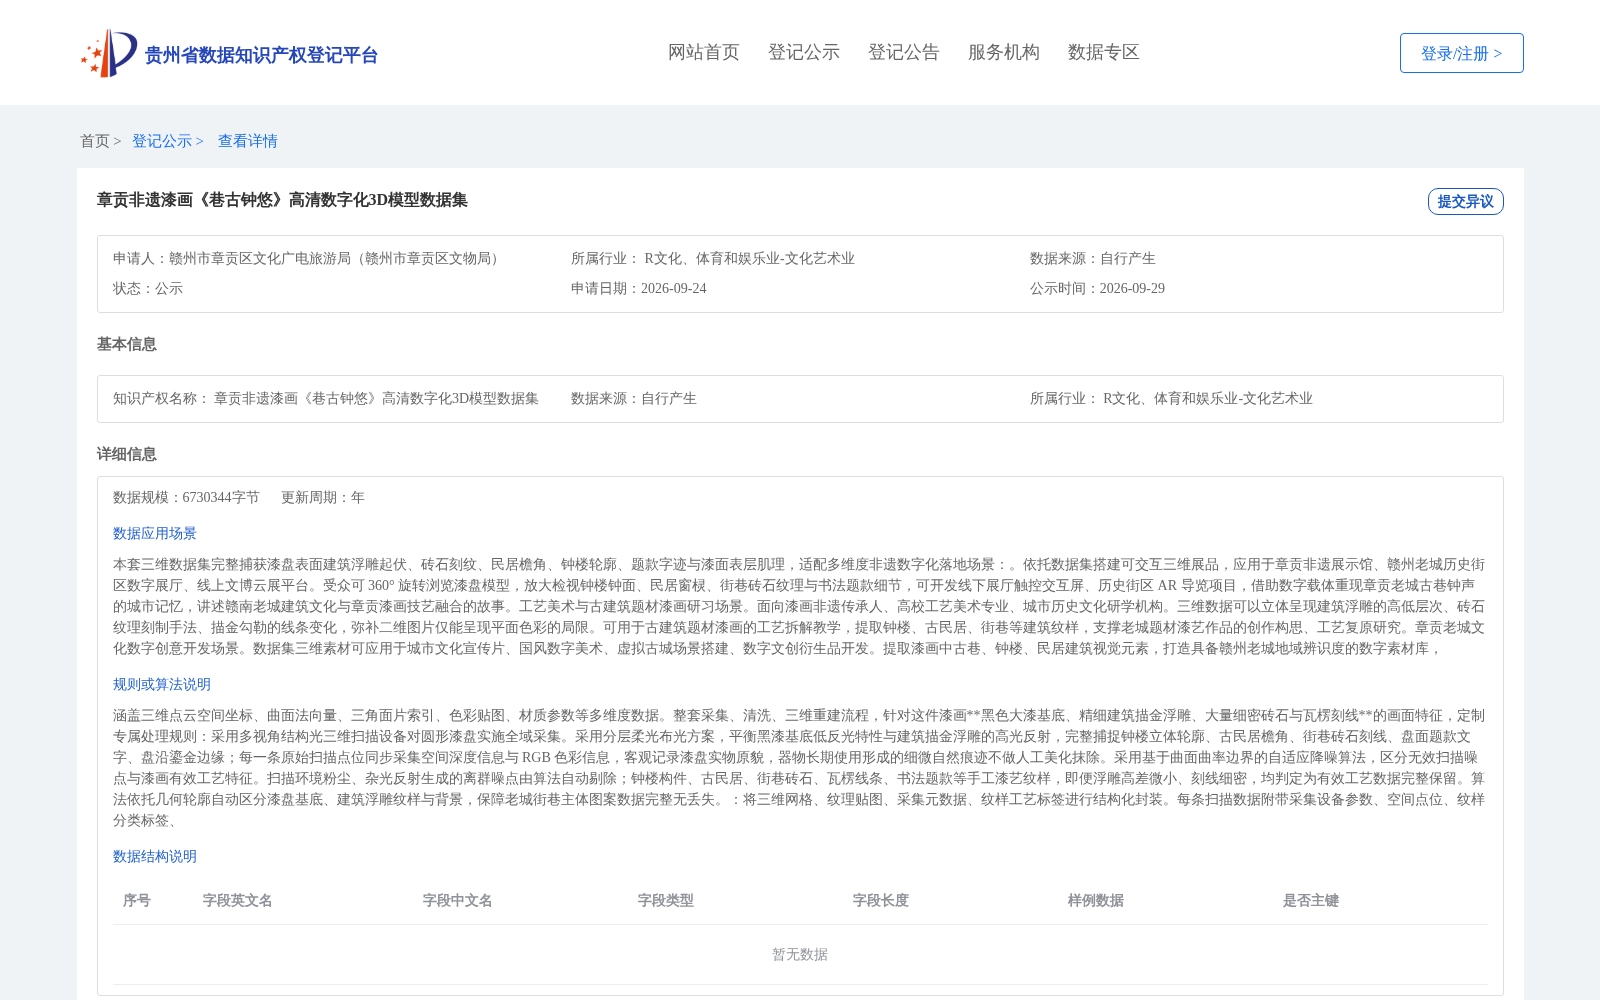Click the 登录/注册 button

[1462, 53]
